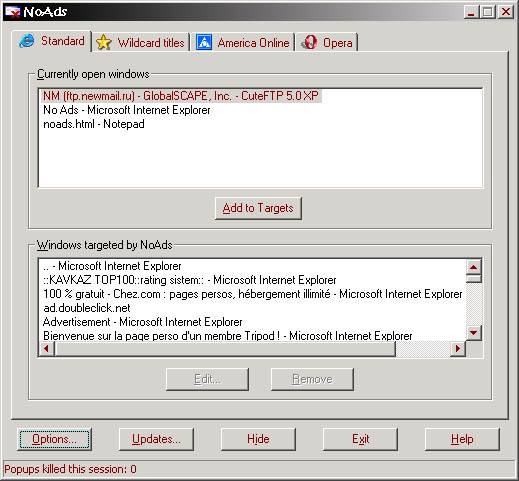Open the Opera tab
Screen dimensions: 519x481
327,43
